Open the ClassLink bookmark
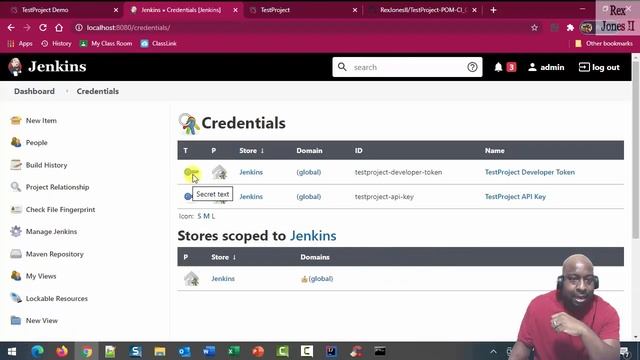Image resolution: width=640 pixels, height=360 pixels. 159,43
